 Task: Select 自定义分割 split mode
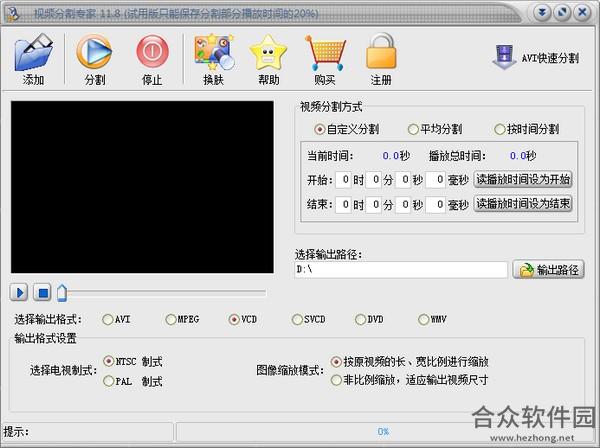point(346,129)
